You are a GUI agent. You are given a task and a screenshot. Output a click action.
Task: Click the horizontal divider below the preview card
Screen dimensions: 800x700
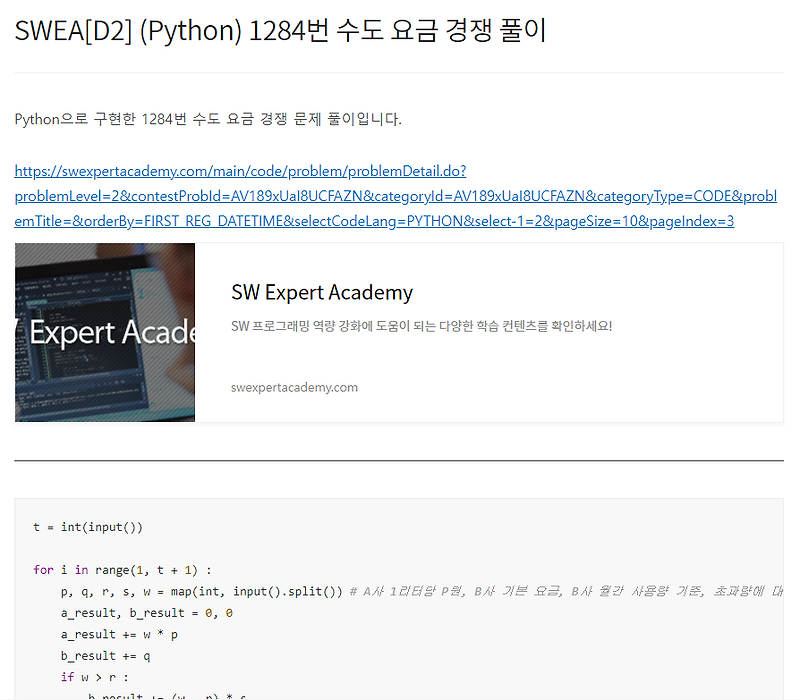click(400, 458)
